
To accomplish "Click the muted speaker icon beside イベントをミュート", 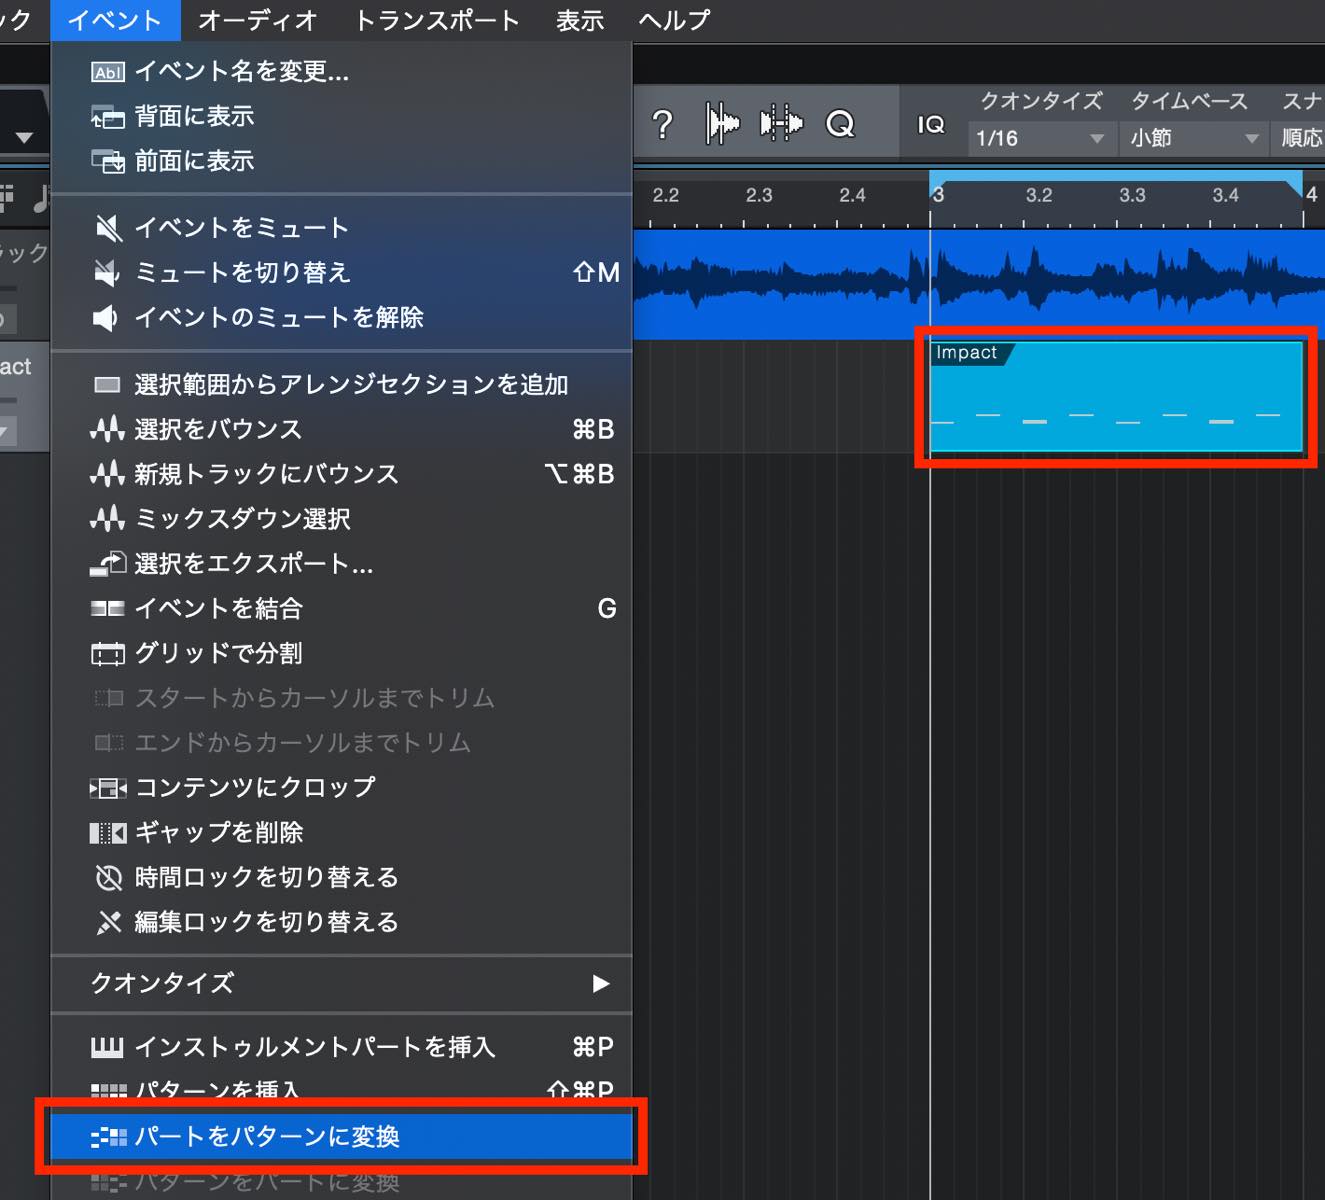I will tap(108, 228).
